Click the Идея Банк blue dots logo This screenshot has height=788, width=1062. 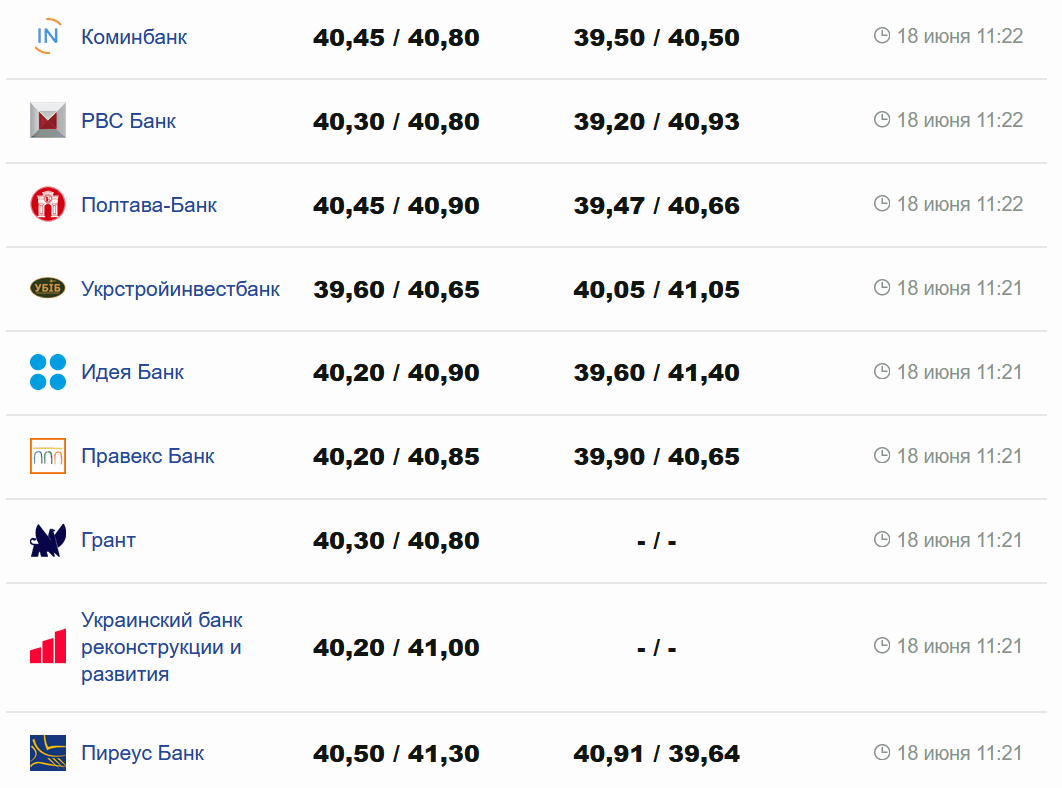pyautogui.click(x=48, y=372)
